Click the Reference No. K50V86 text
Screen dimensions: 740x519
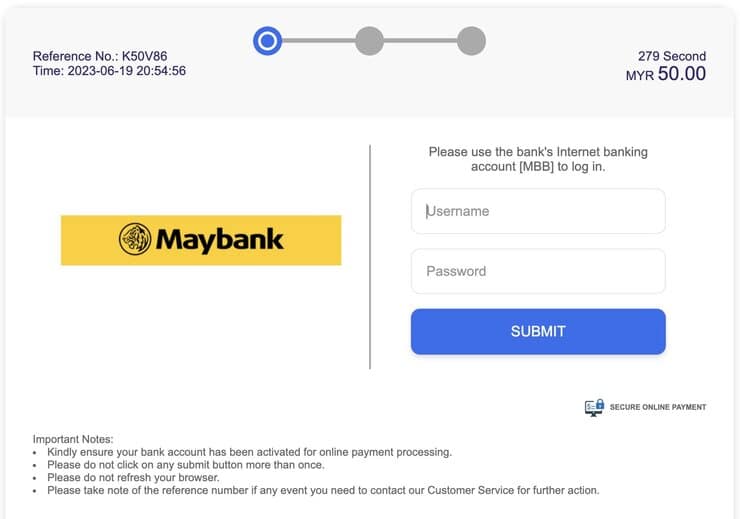point(100,56)
